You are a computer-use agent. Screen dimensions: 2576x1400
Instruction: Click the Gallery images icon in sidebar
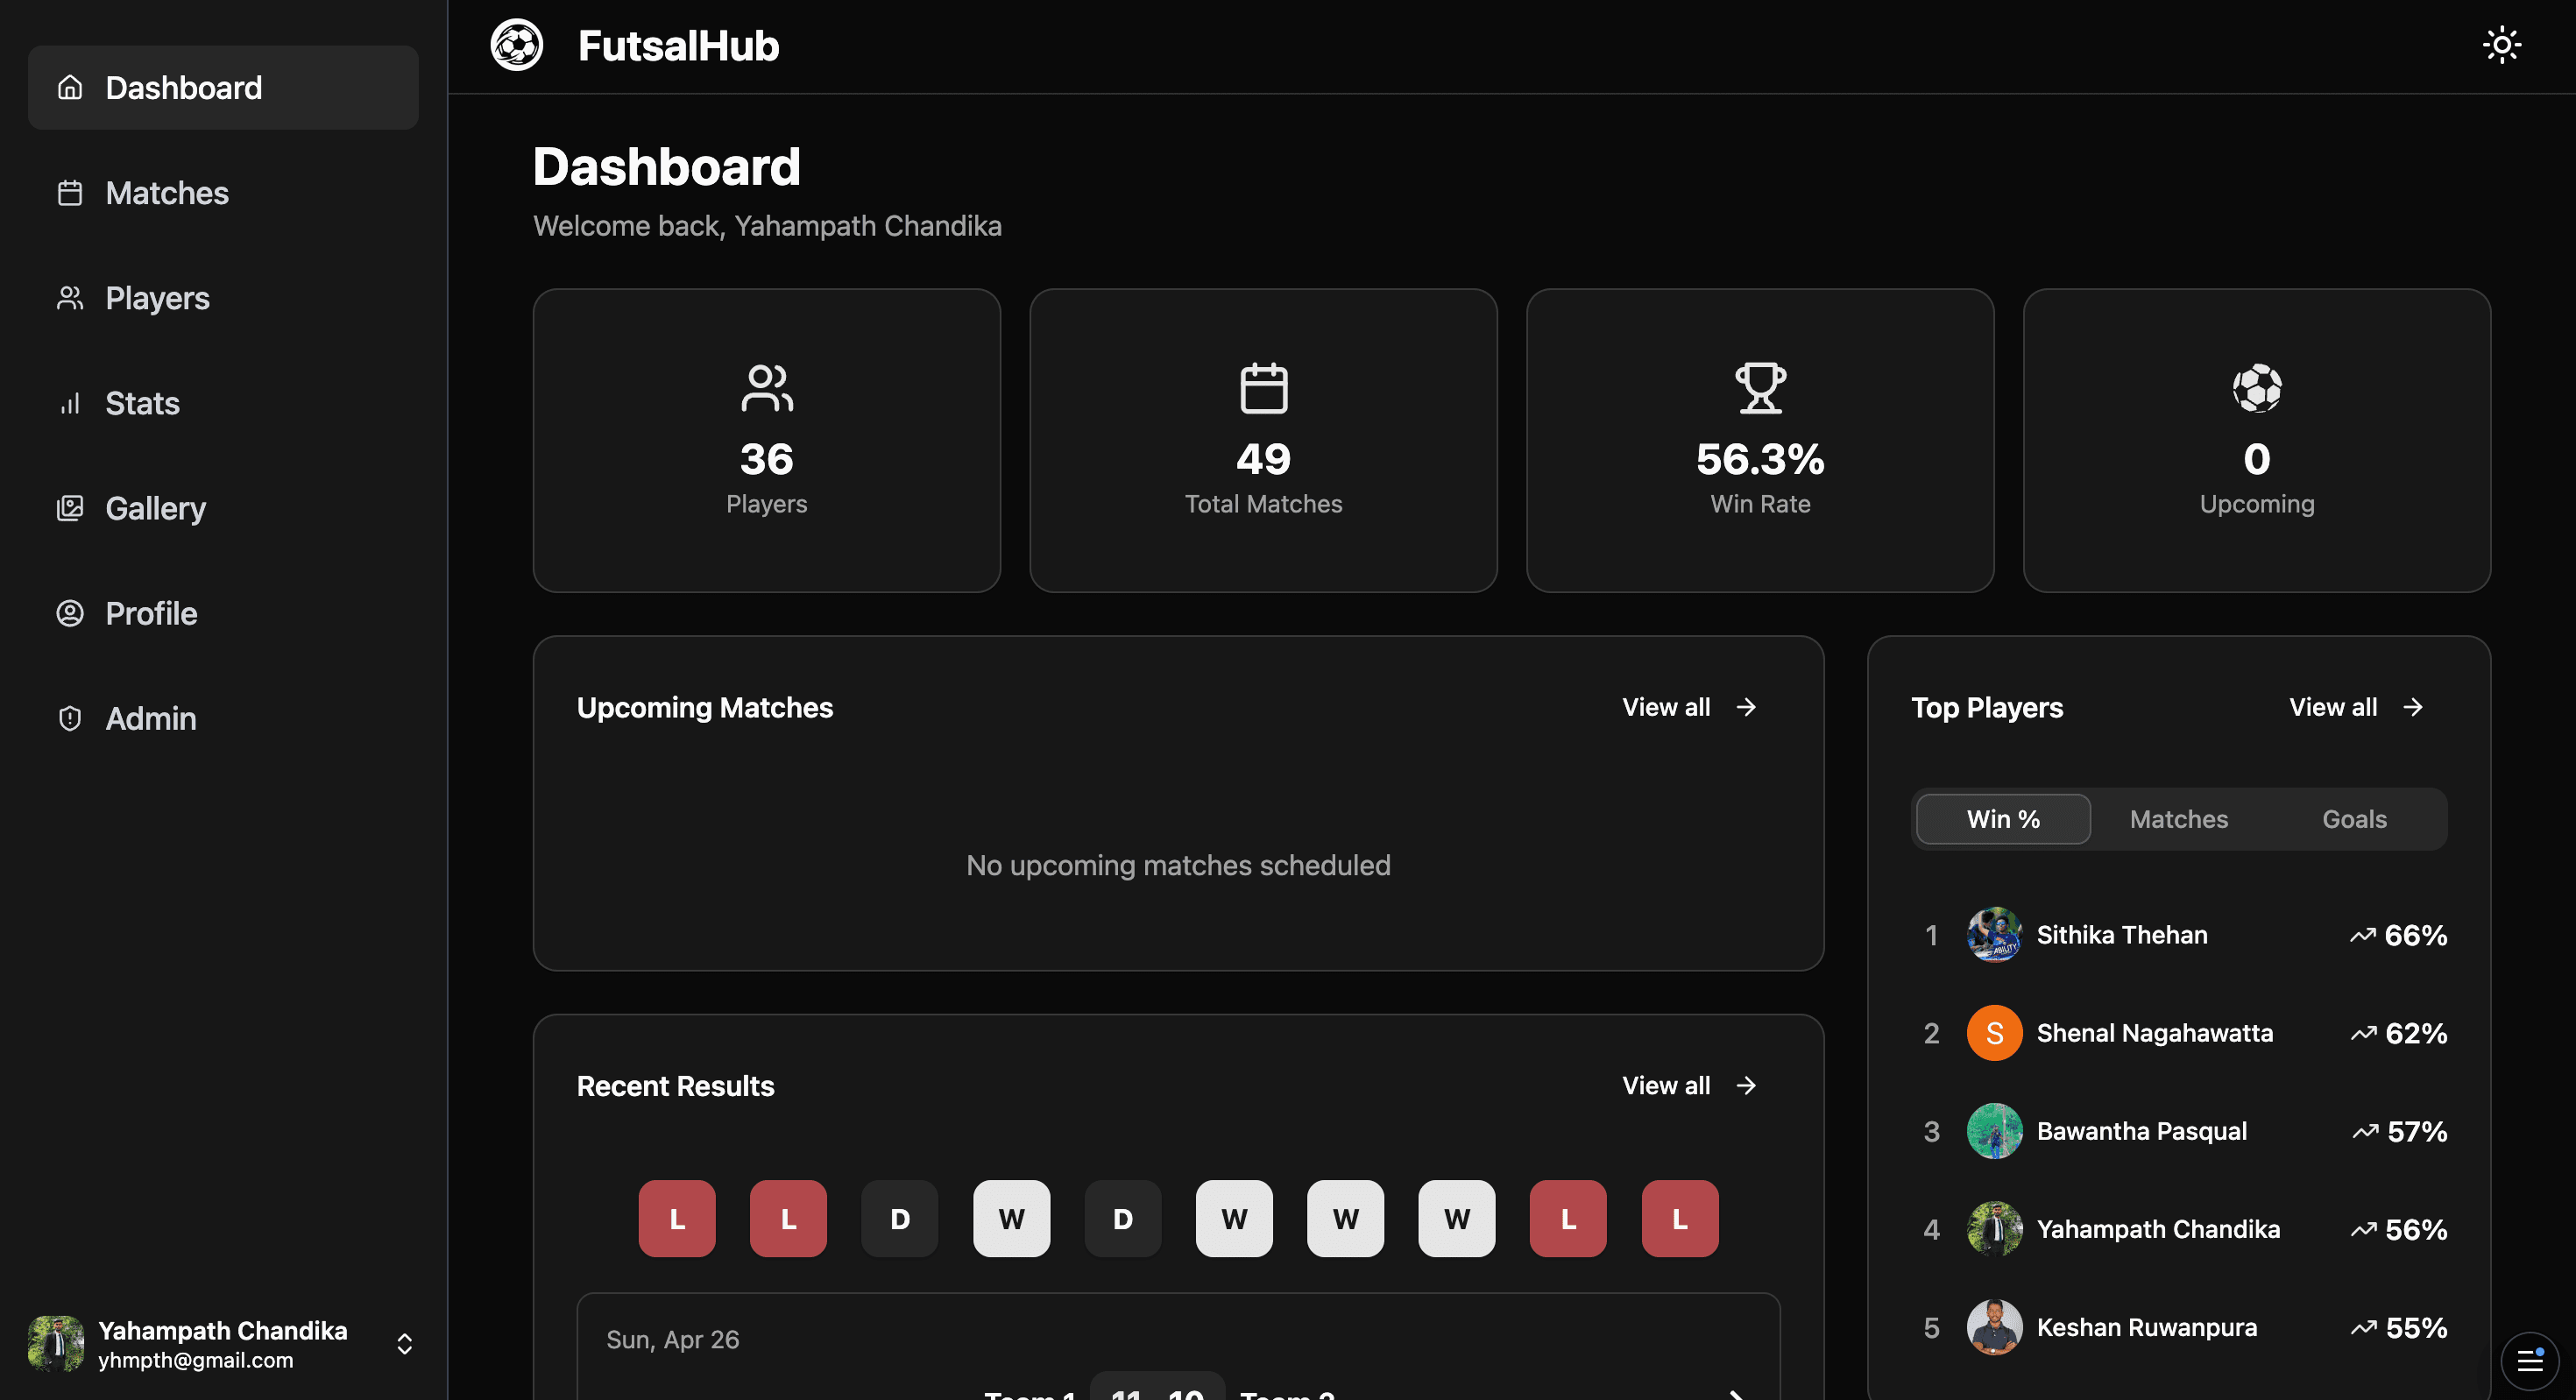70,508
